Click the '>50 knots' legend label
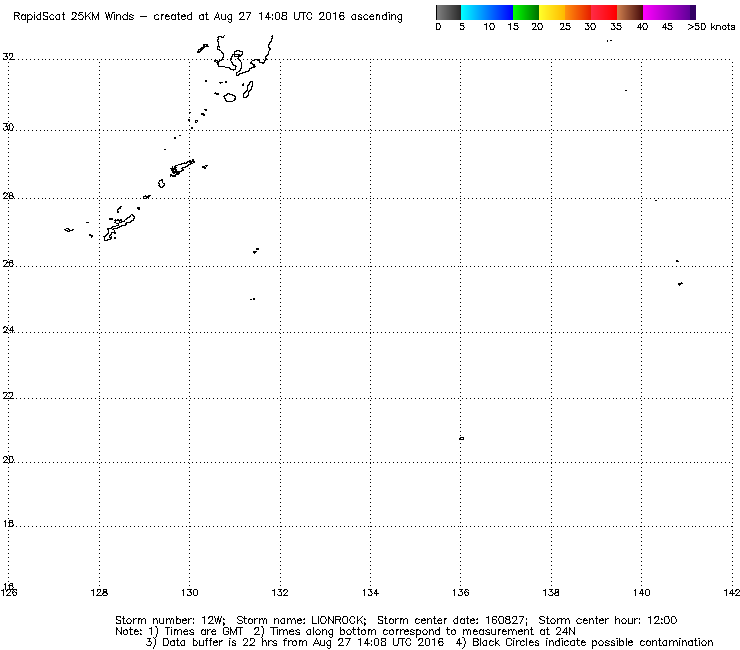 tap(711, 27)
